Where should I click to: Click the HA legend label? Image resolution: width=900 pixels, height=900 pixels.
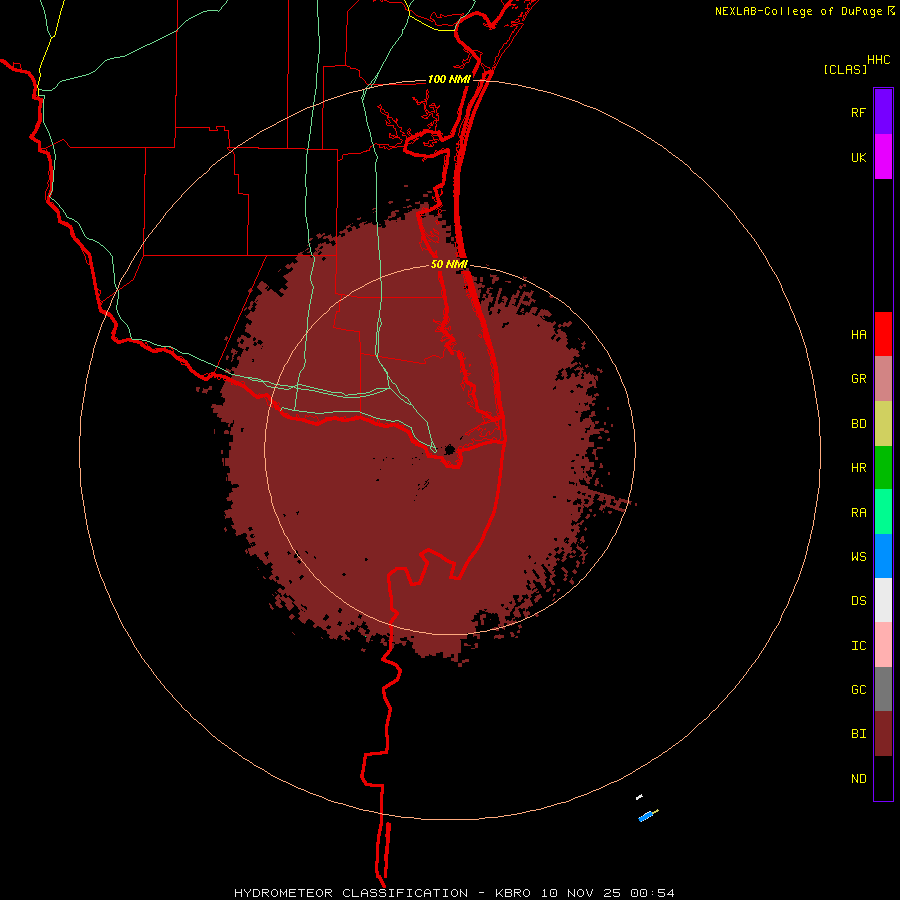[858, 335]
